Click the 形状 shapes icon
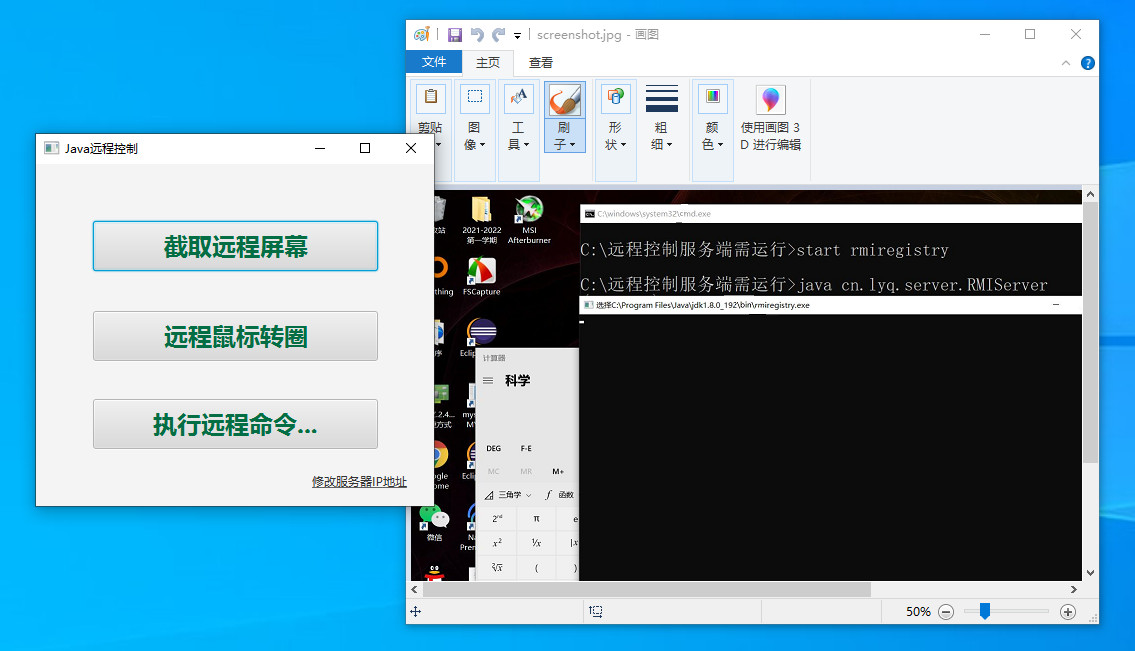This screenshot has width=1135, height=651. click(x=615, y=97)
